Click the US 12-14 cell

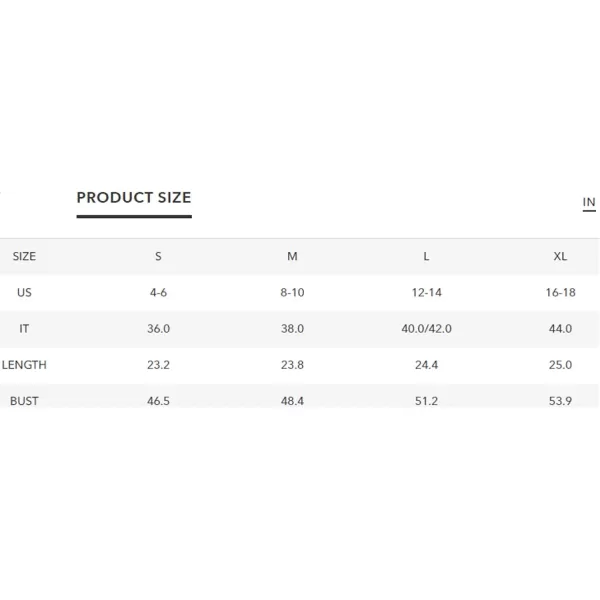427,292
